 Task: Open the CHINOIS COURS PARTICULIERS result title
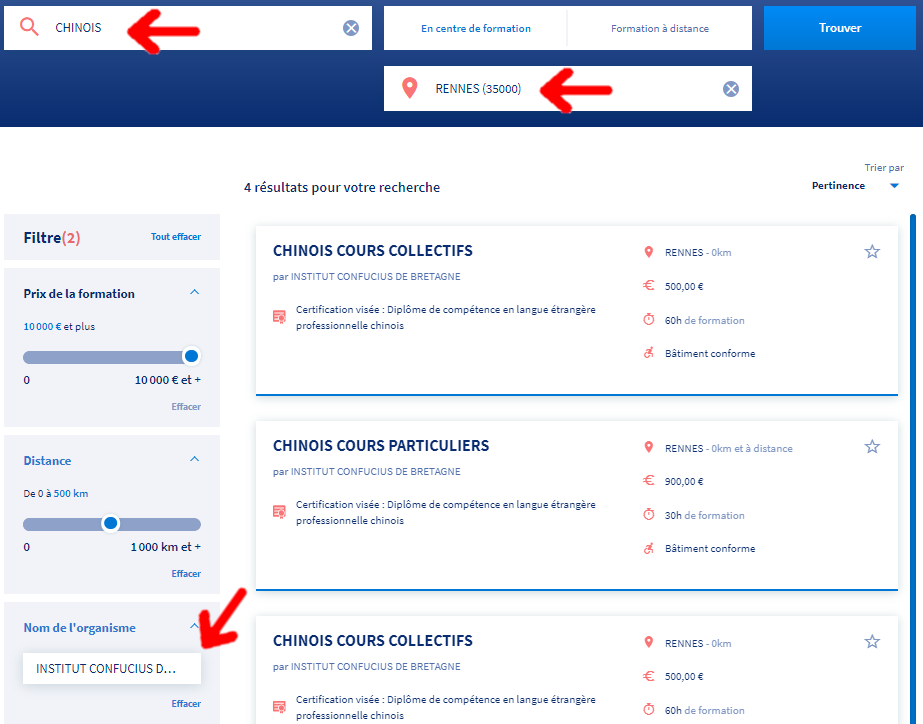pyautogui.click(x=381, y=446)
